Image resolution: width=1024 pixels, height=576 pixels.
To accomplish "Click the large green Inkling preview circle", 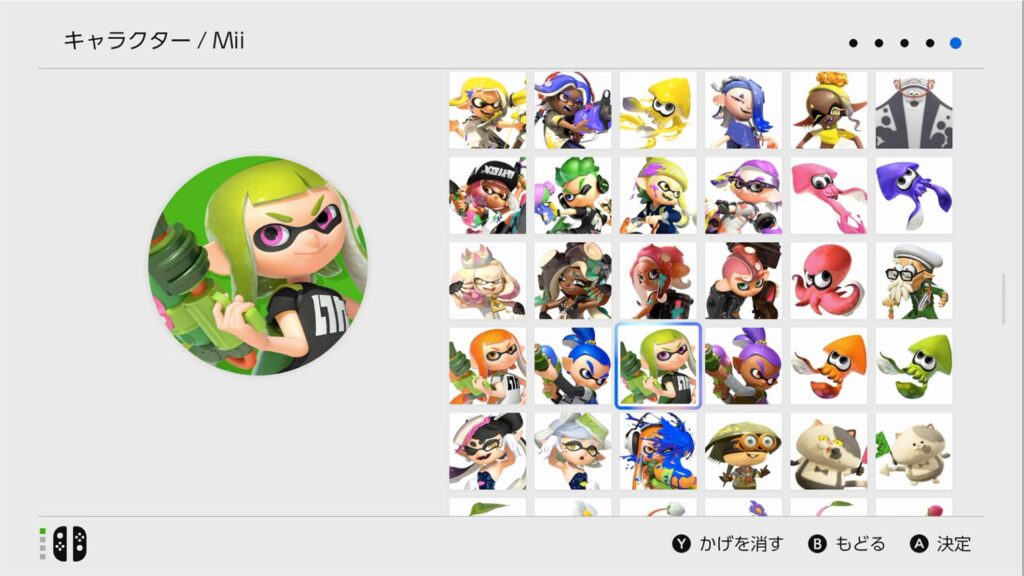I will point(258,265).
